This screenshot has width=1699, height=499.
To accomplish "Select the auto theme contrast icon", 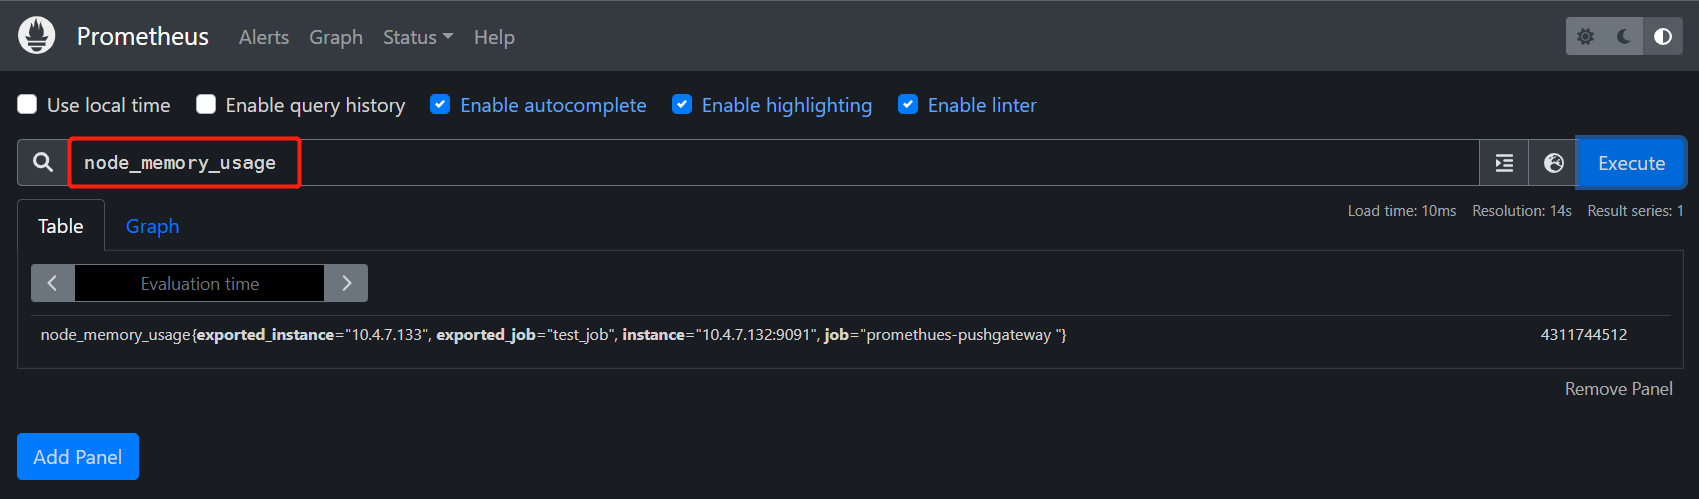I will tap(1662, 37).
